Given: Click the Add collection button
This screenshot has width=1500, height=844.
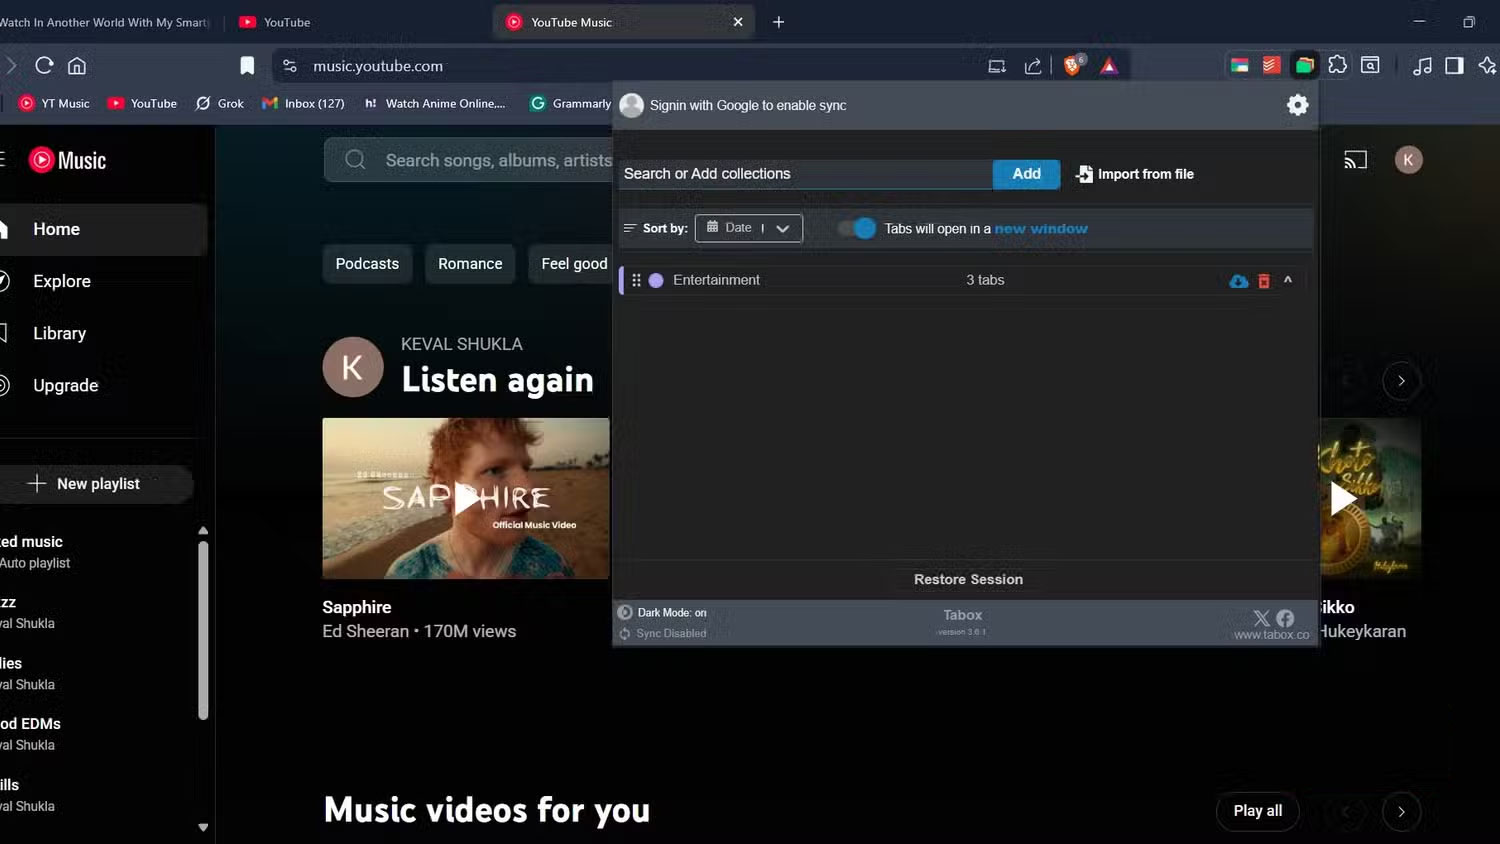Looking at the screenshot, I should click(1025, 174).
